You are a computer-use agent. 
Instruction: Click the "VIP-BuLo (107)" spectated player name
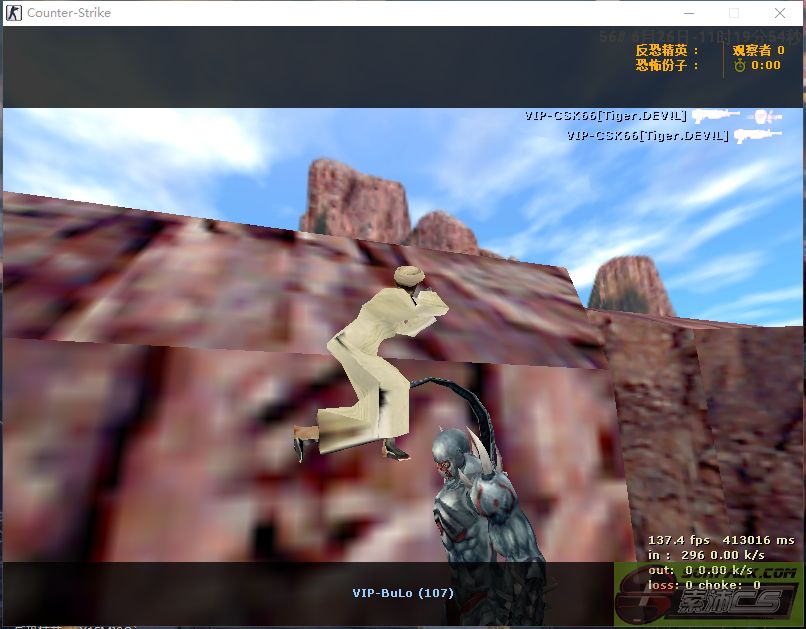click(x=403, y=593)
